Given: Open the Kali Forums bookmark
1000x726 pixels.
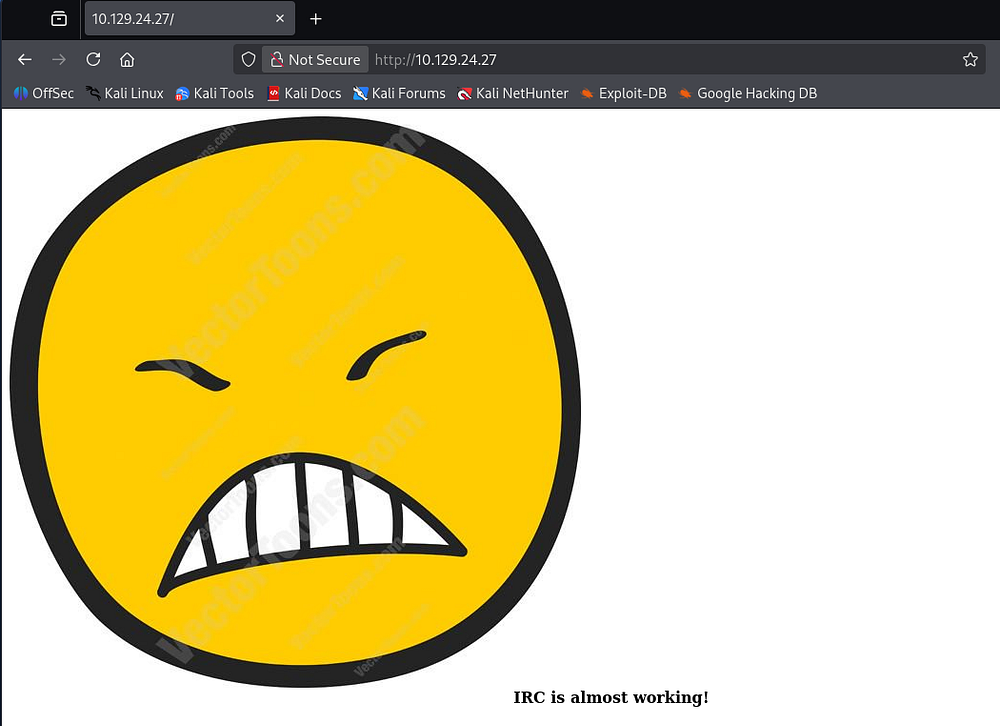Looking at the screenshot, I should coord(399,93).
